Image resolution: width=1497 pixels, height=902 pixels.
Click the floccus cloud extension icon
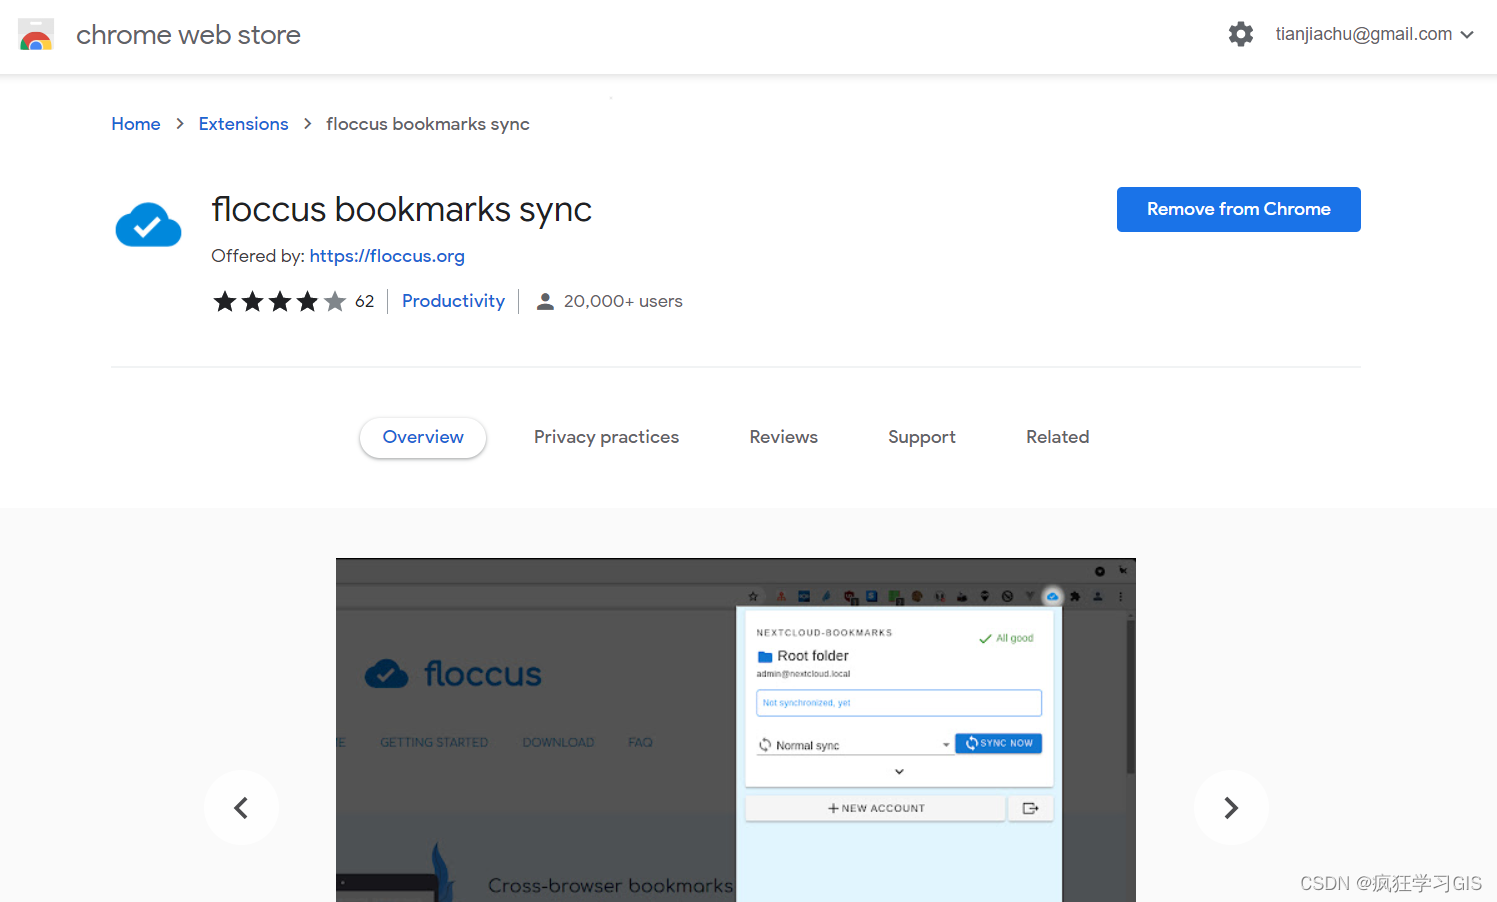(x=148, y=224)
